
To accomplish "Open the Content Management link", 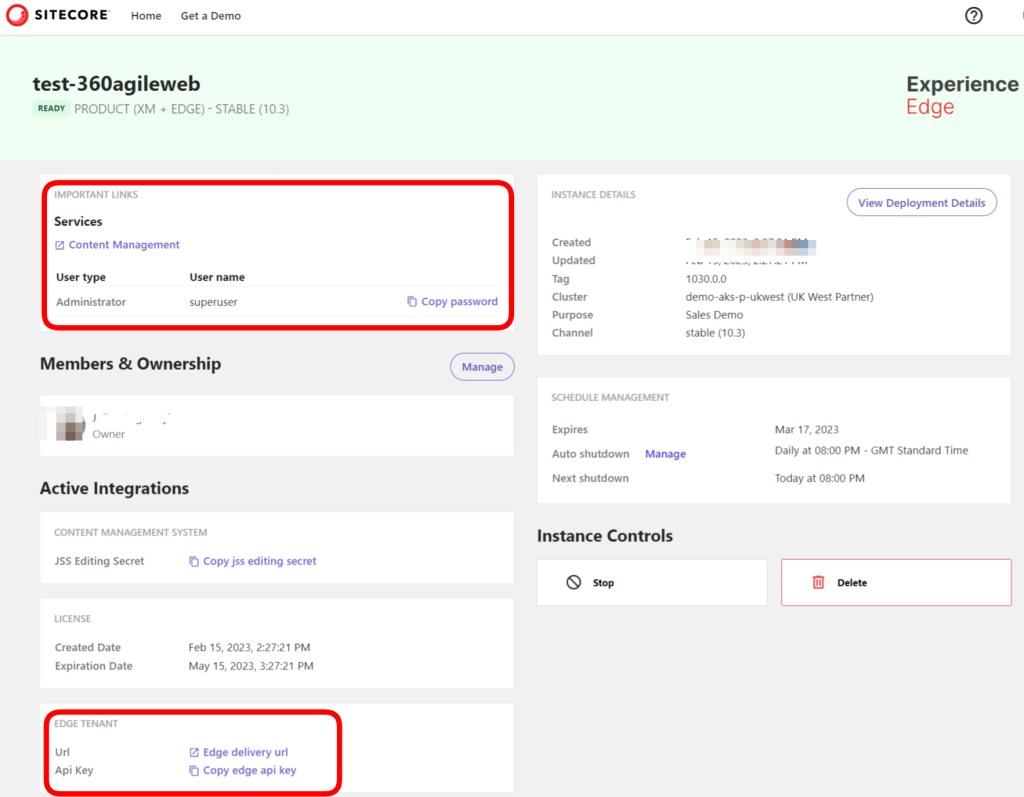I will click(x=124, y=245).
